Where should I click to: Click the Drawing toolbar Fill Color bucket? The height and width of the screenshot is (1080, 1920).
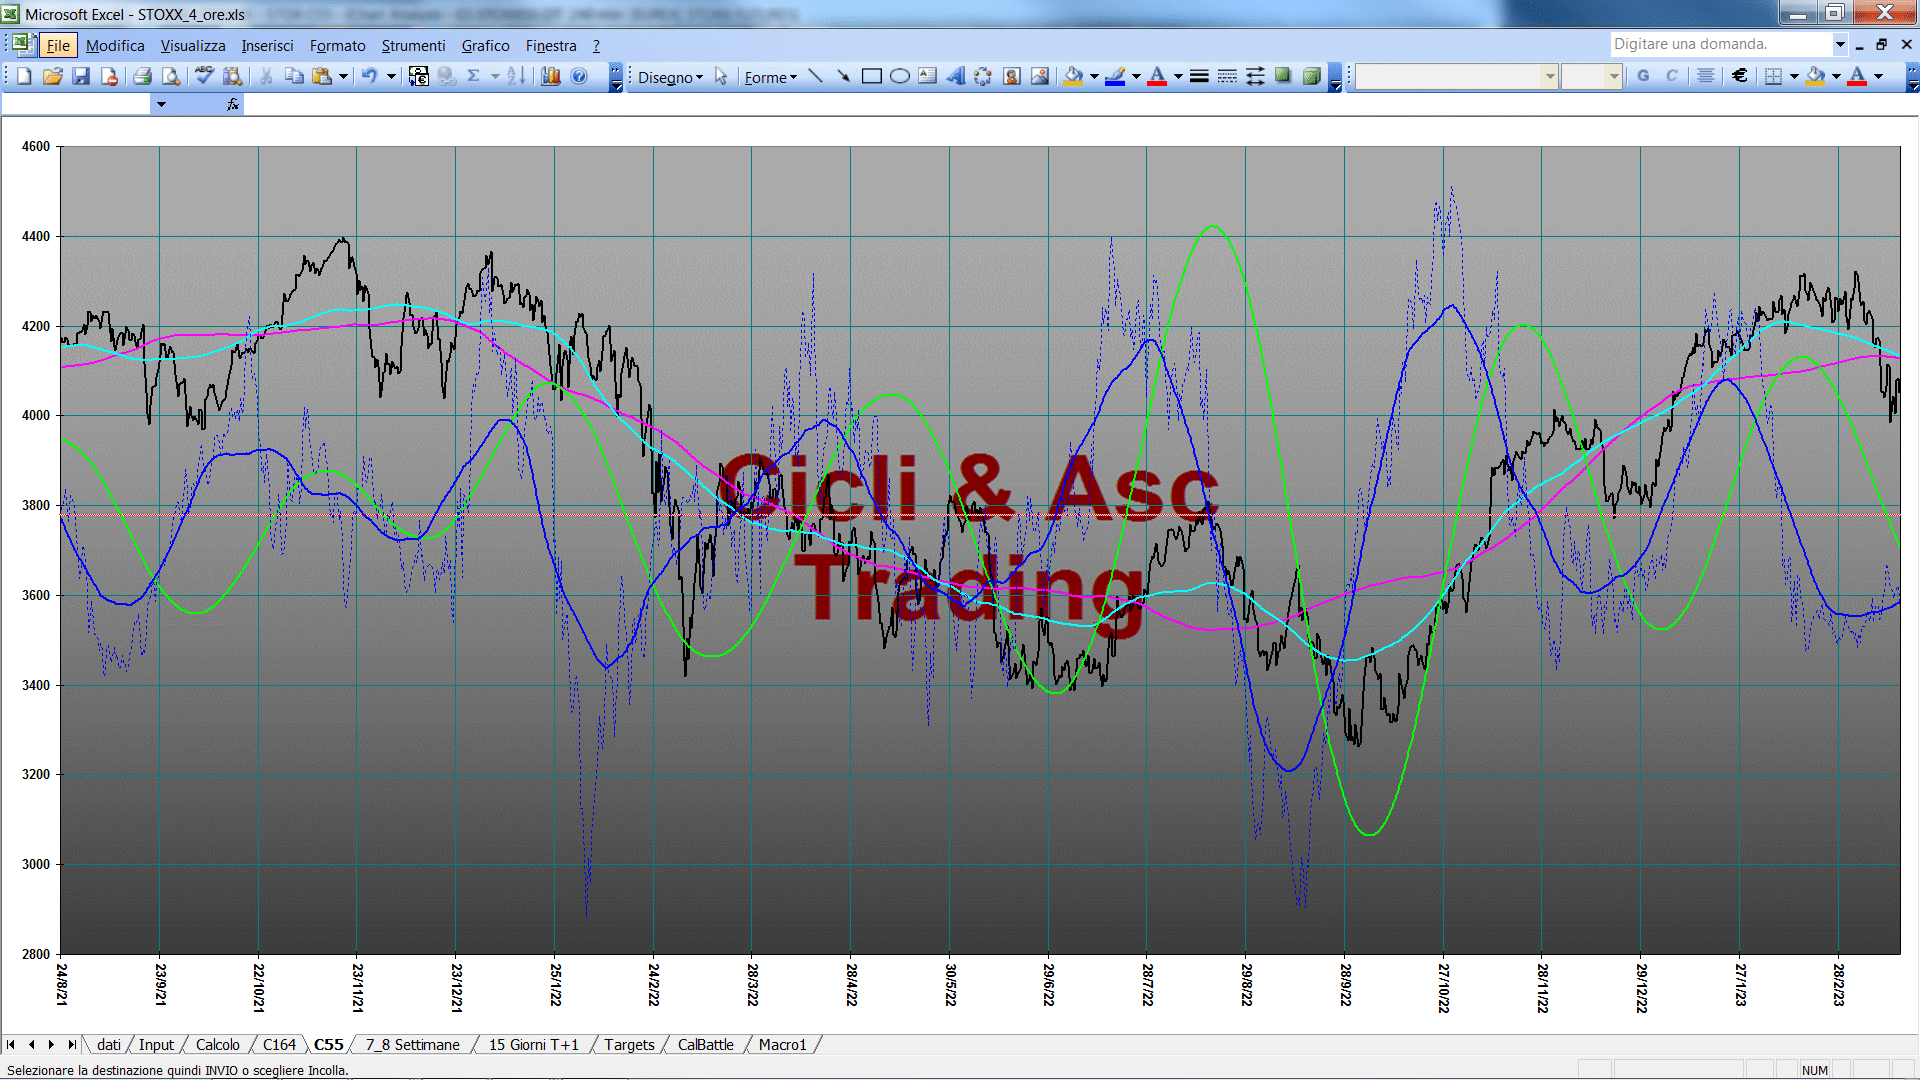[x=1073, y=76]
